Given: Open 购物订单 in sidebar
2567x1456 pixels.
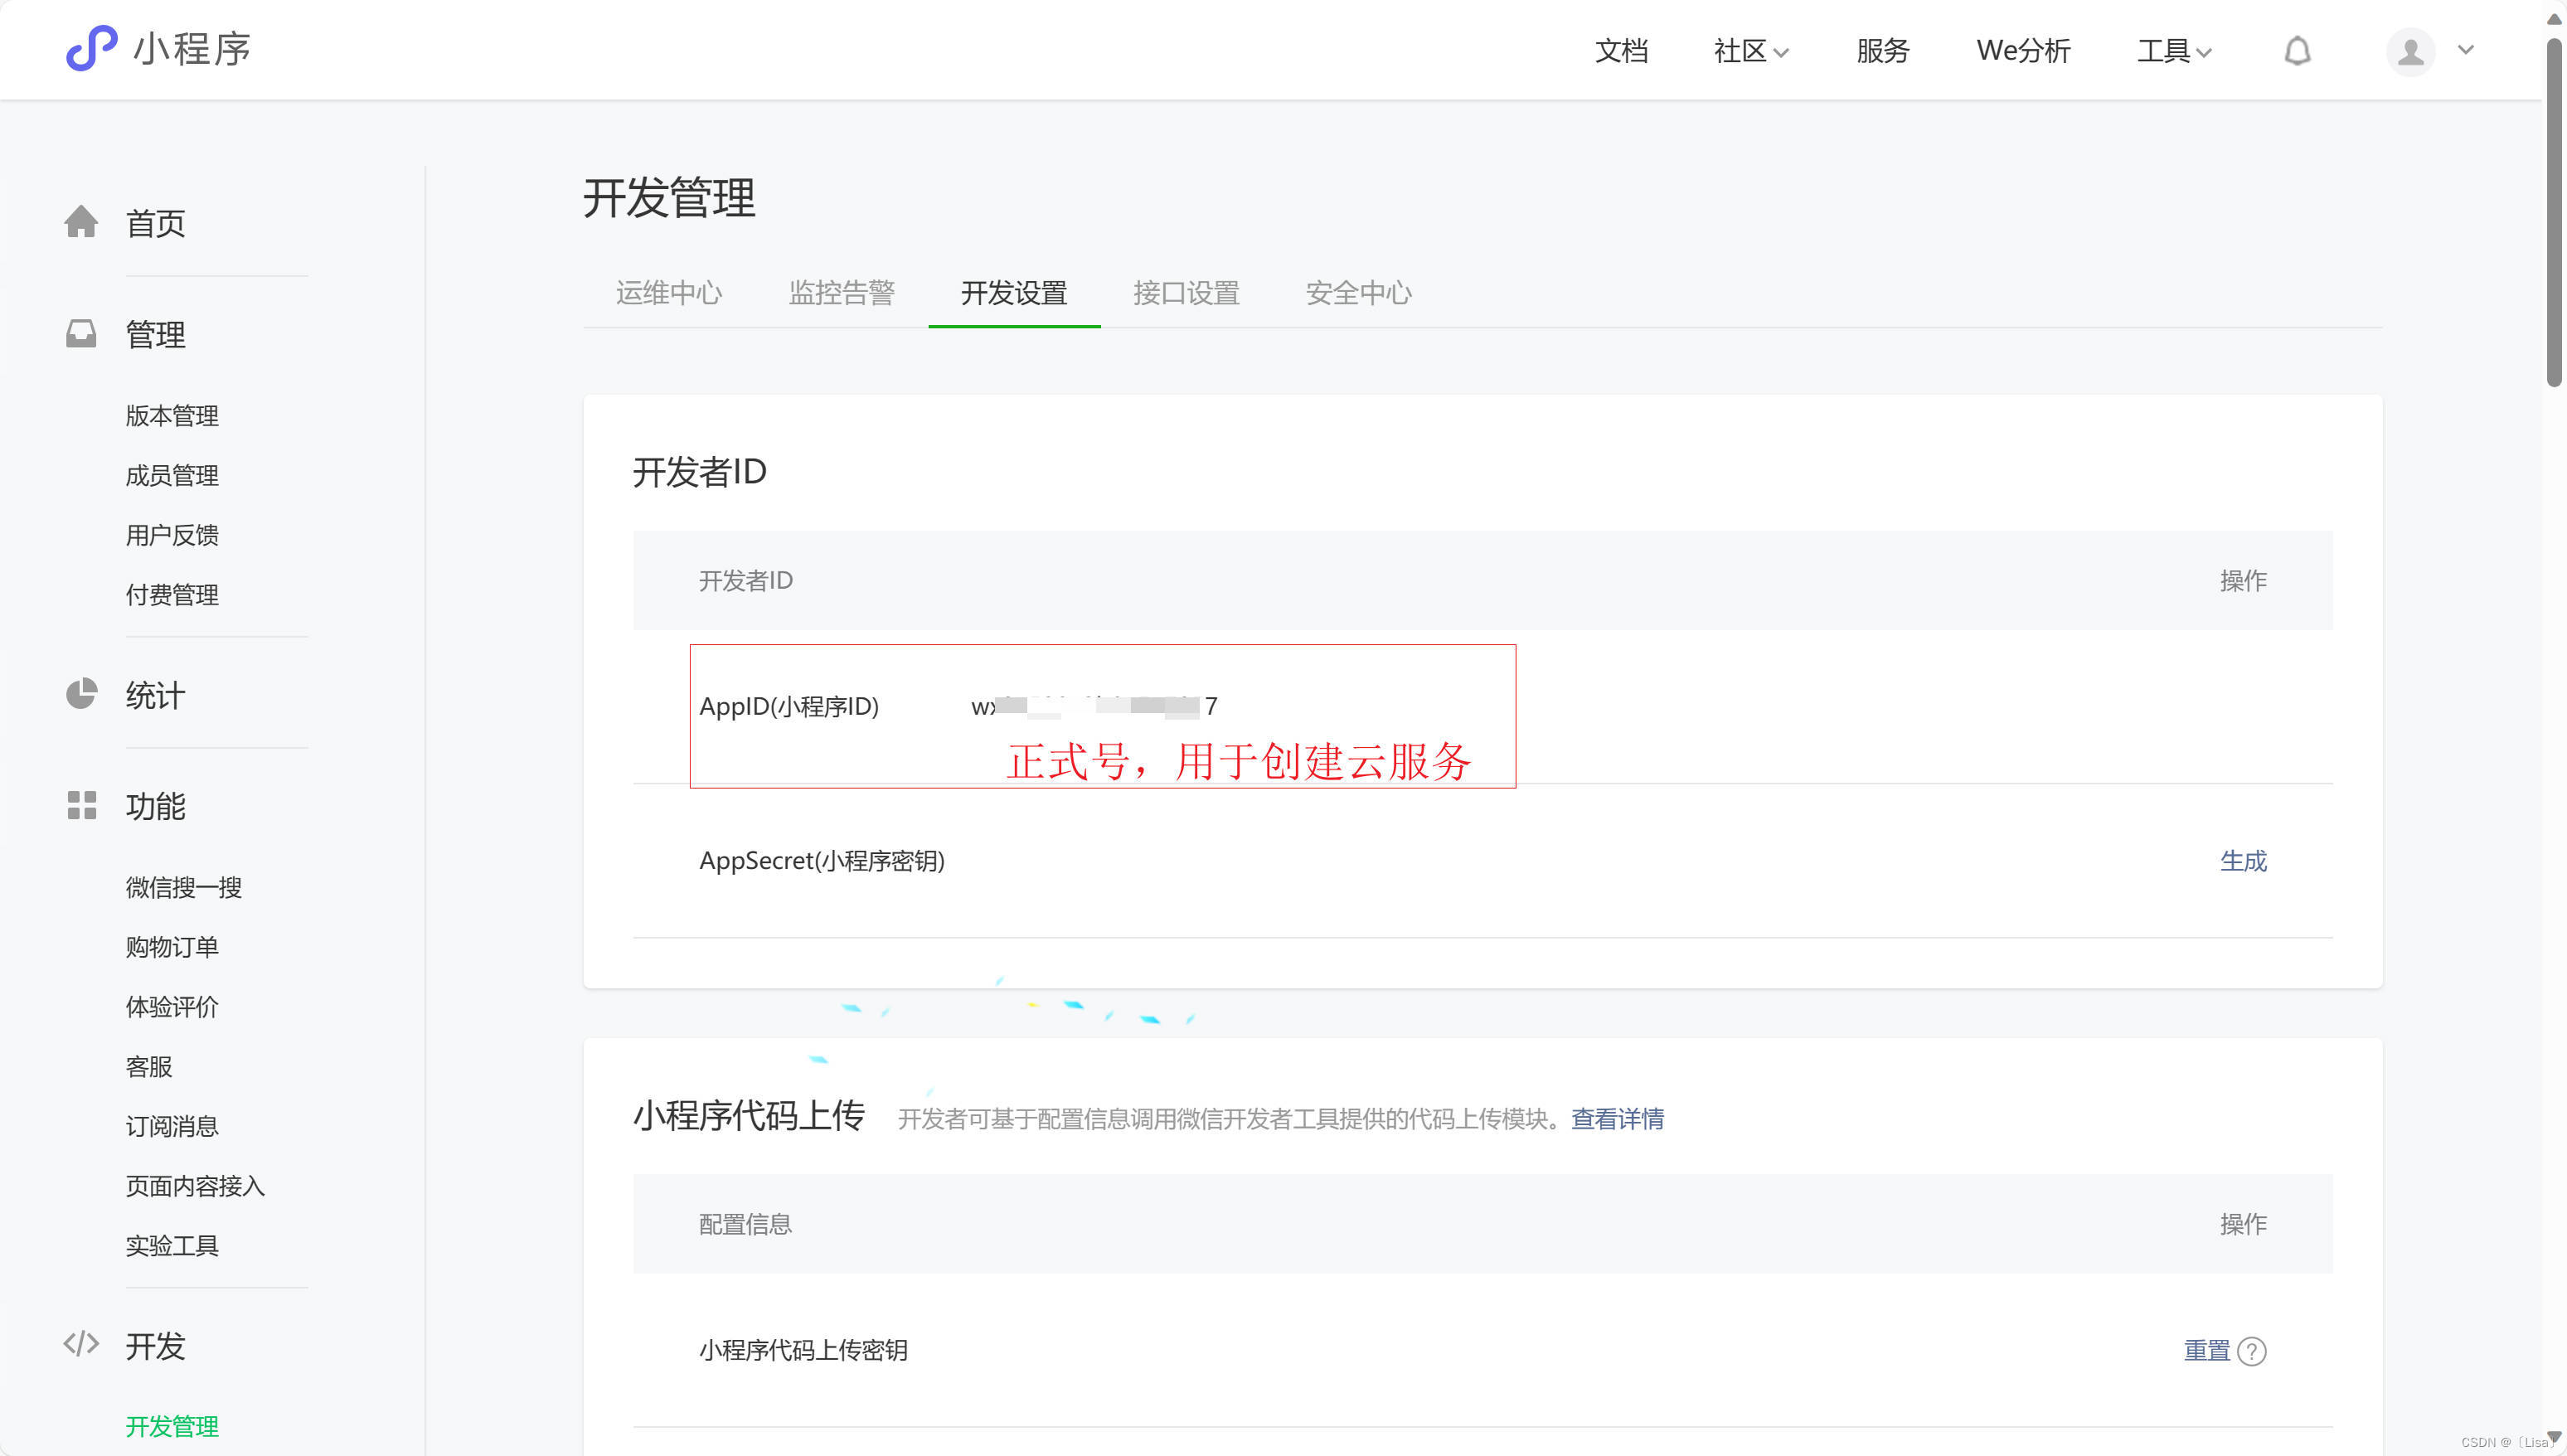Looking at the screenshot, I should [172, 947].
